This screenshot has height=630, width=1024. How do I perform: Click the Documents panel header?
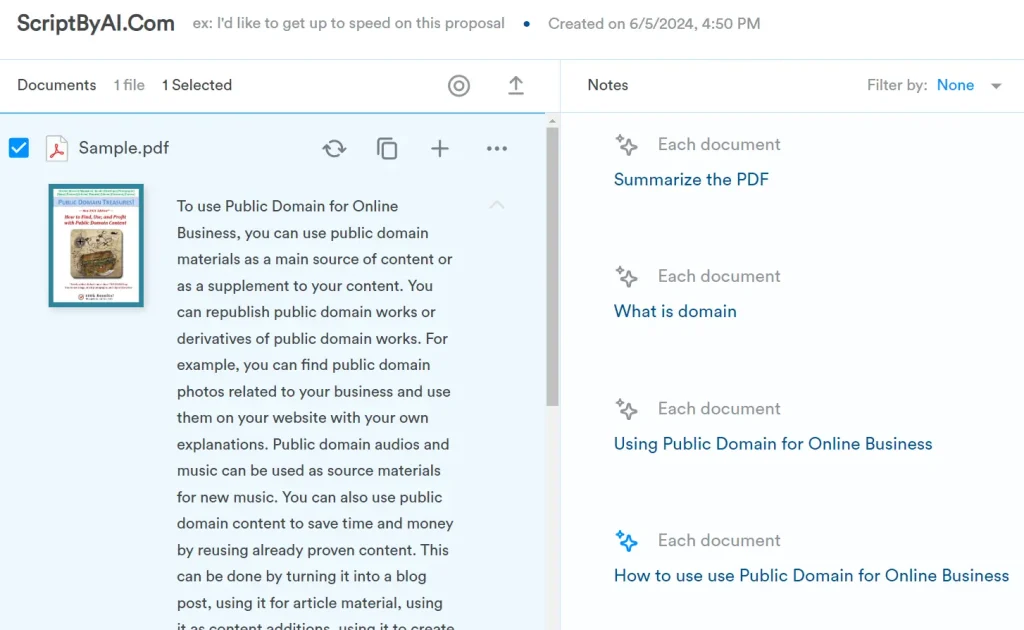(x=56, y=85)
